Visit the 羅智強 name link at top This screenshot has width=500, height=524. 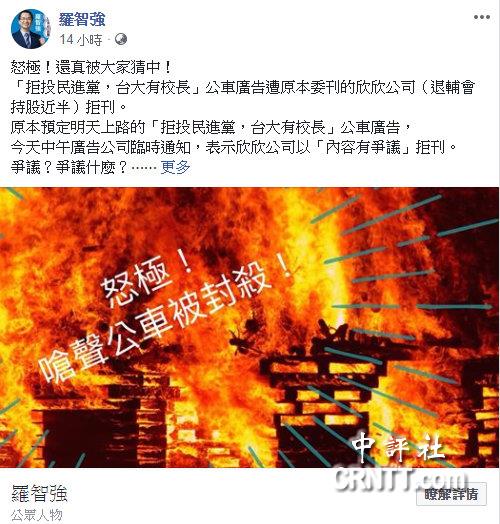click(82, 19)
